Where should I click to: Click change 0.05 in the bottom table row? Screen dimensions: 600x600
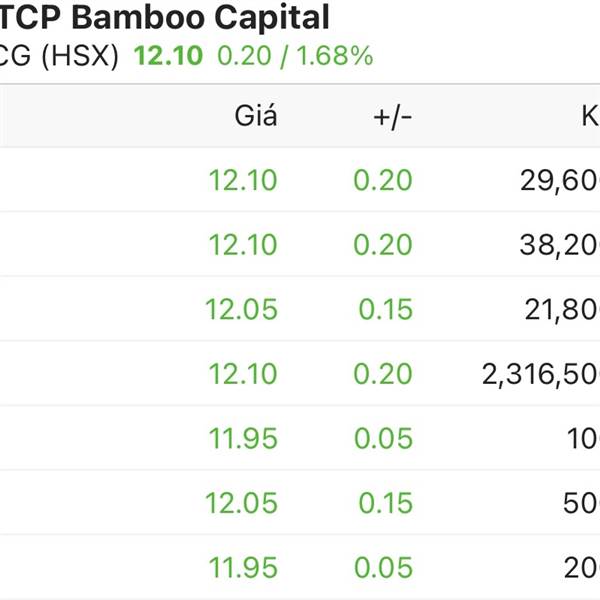coord(383,567)
